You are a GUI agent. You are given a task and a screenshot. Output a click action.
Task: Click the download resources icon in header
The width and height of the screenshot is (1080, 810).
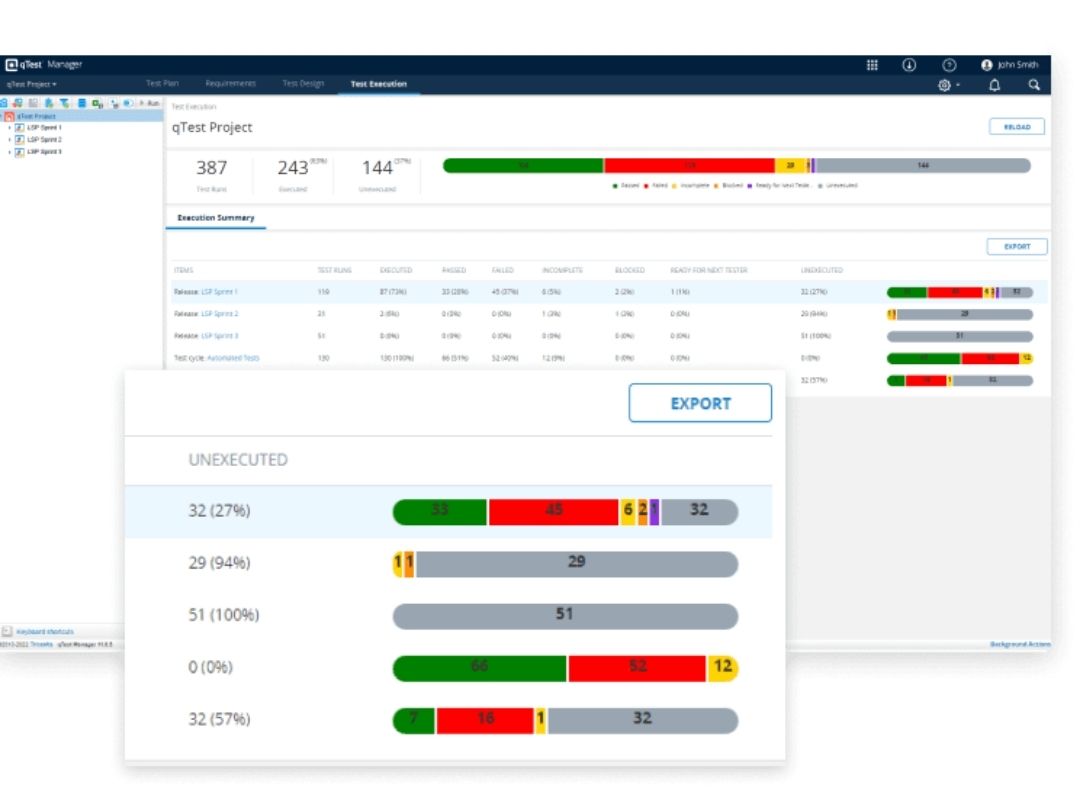909,65
